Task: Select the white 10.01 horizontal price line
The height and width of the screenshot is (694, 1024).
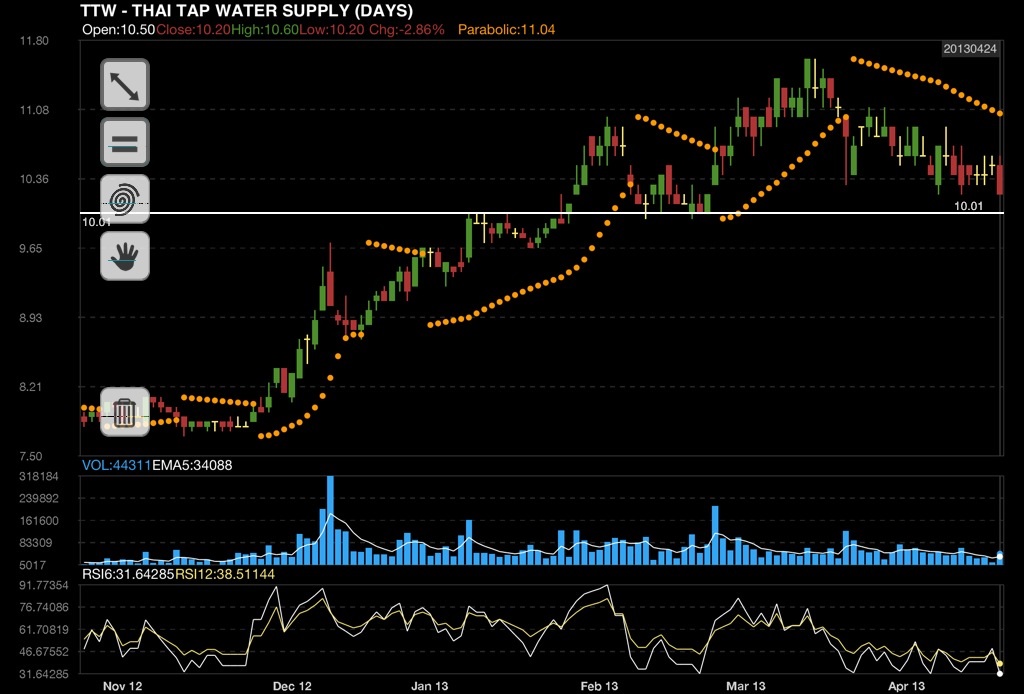Action: click(542, 213)
